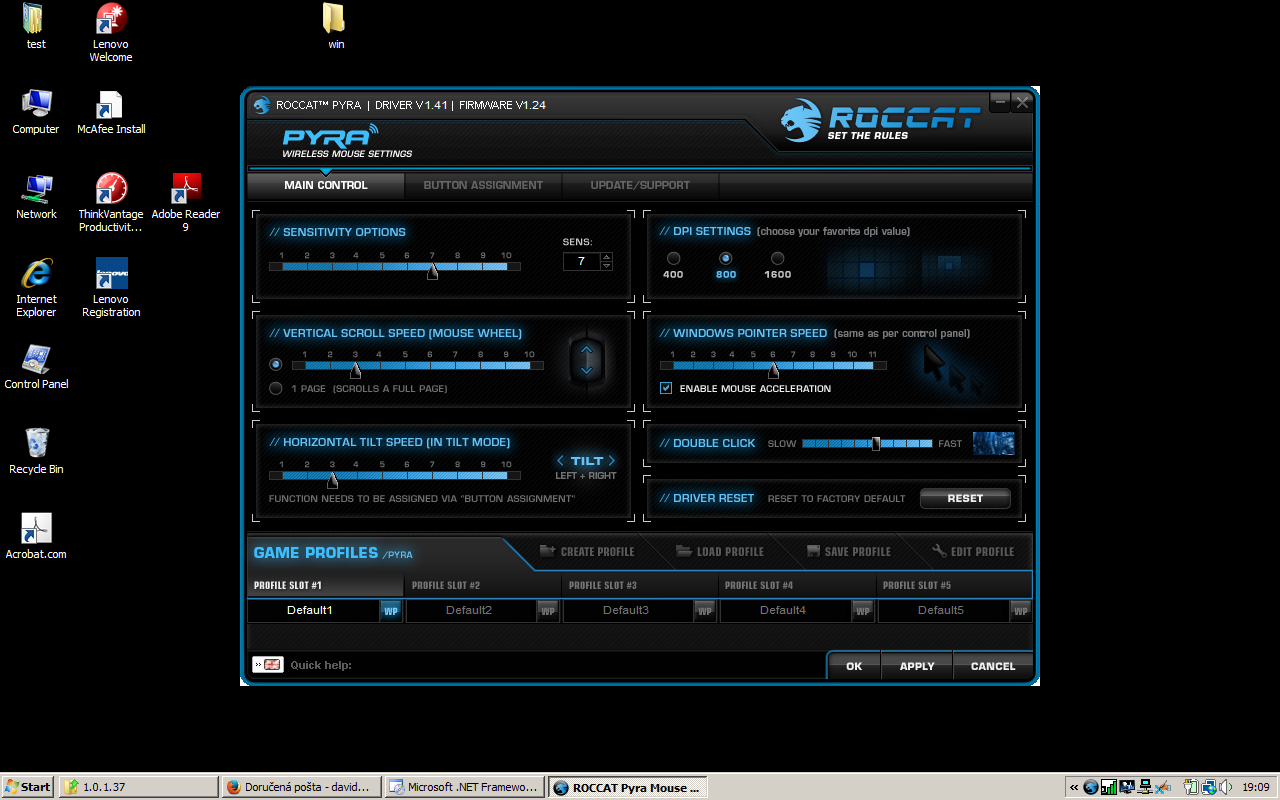Select the 1 Page scroll radio option

276,388
